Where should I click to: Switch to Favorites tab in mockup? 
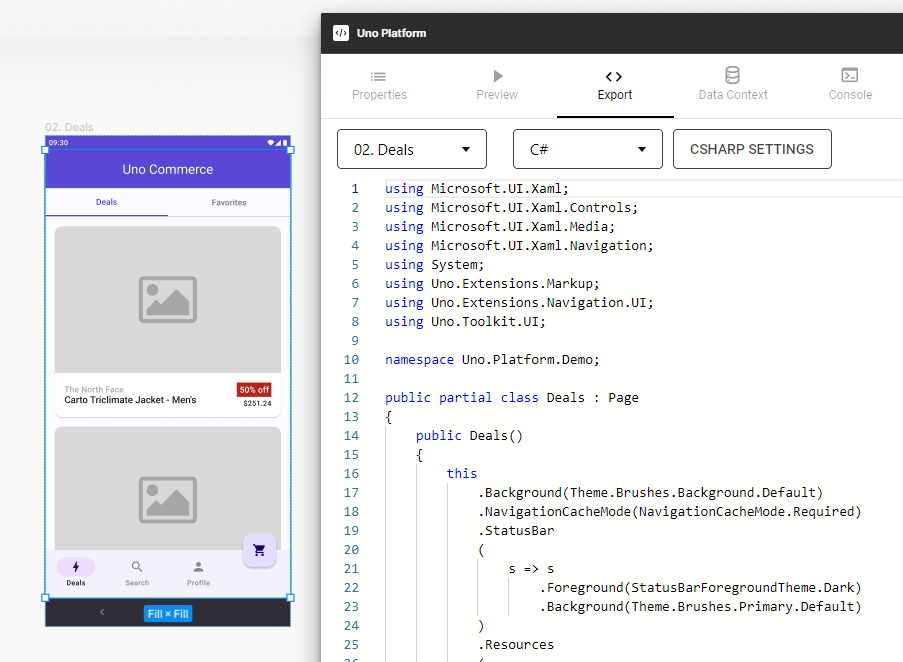click(229, 203)
